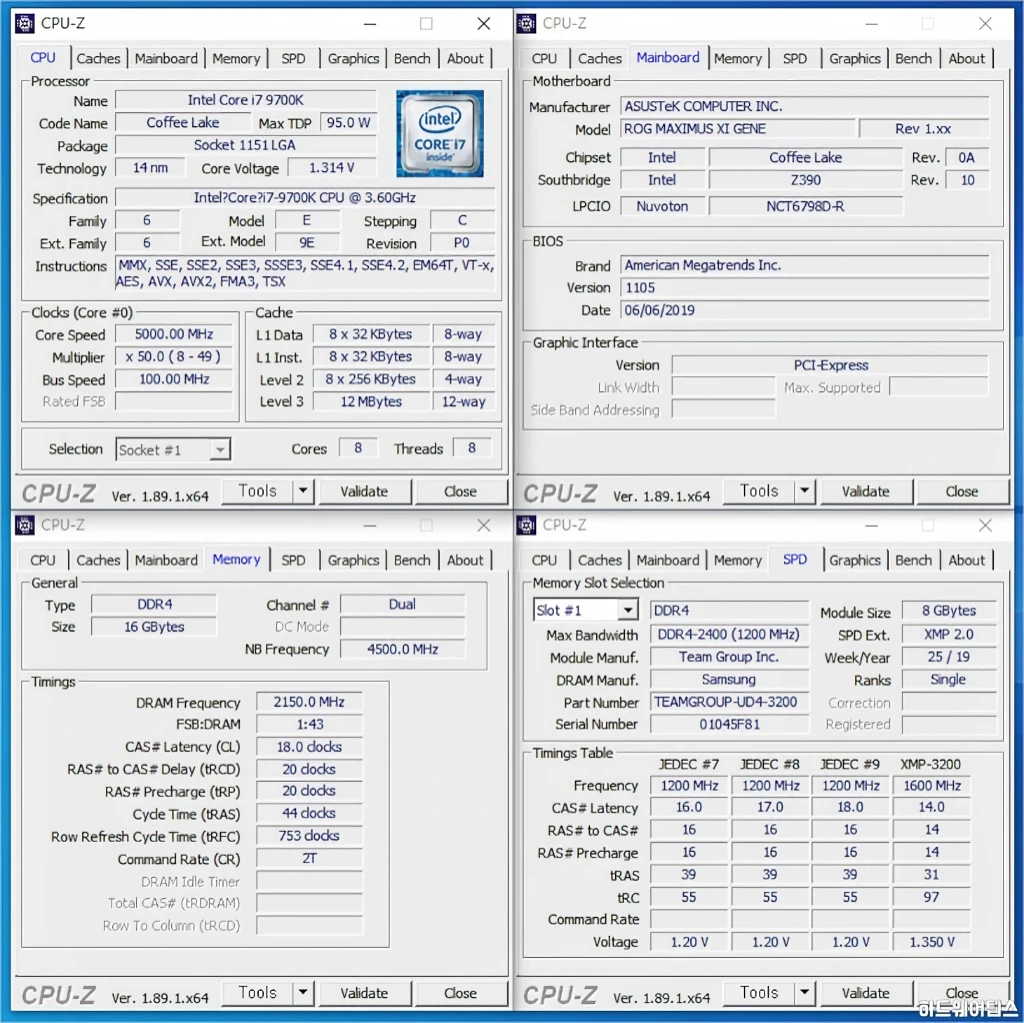Click Tools button in the CPU window
The image size is (1024, 1023).
click(257, 491)
